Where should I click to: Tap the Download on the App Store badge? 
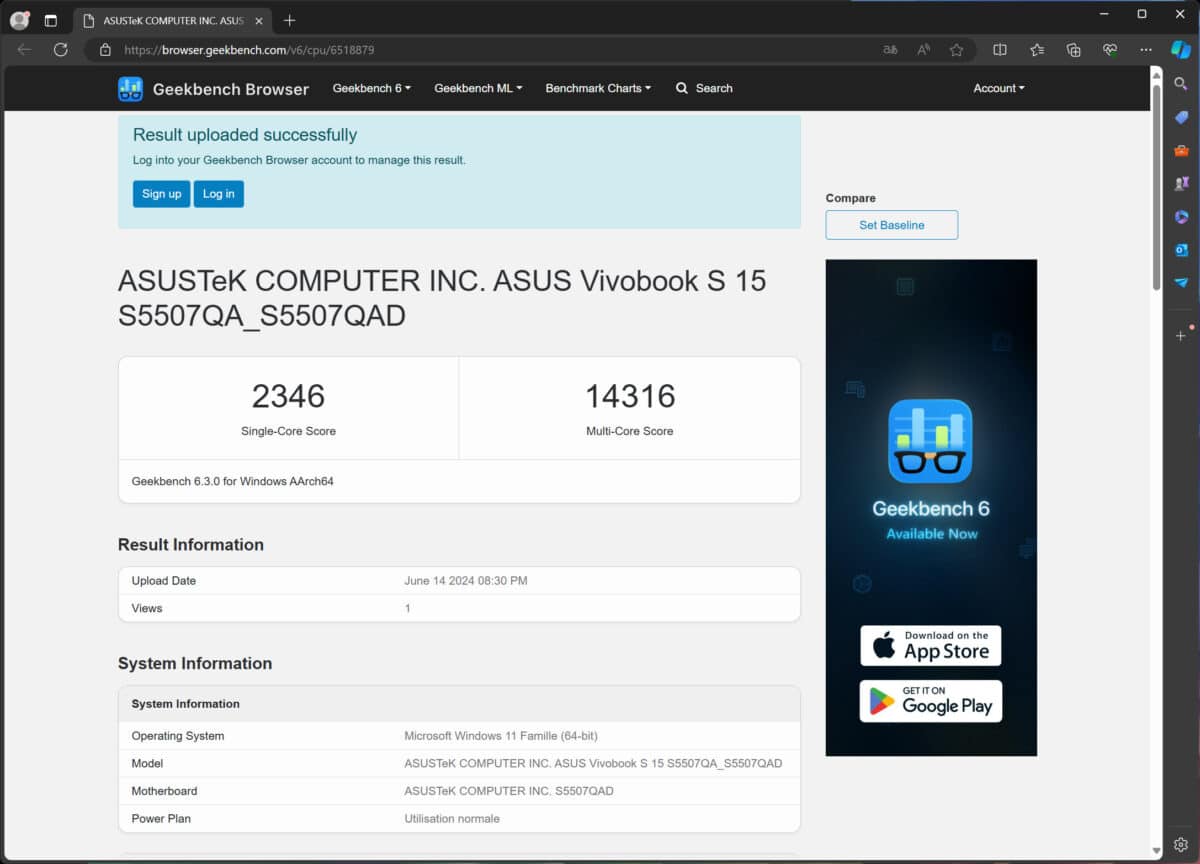pos(931,646)
